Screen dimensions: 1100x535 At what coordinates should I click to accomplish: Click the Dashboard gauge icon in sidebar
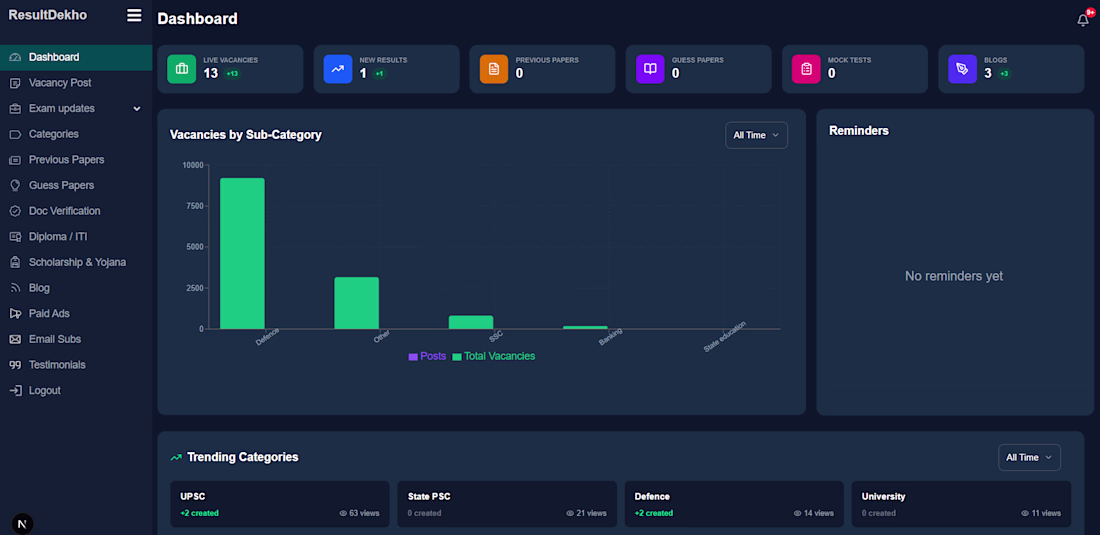coord(15,57)
